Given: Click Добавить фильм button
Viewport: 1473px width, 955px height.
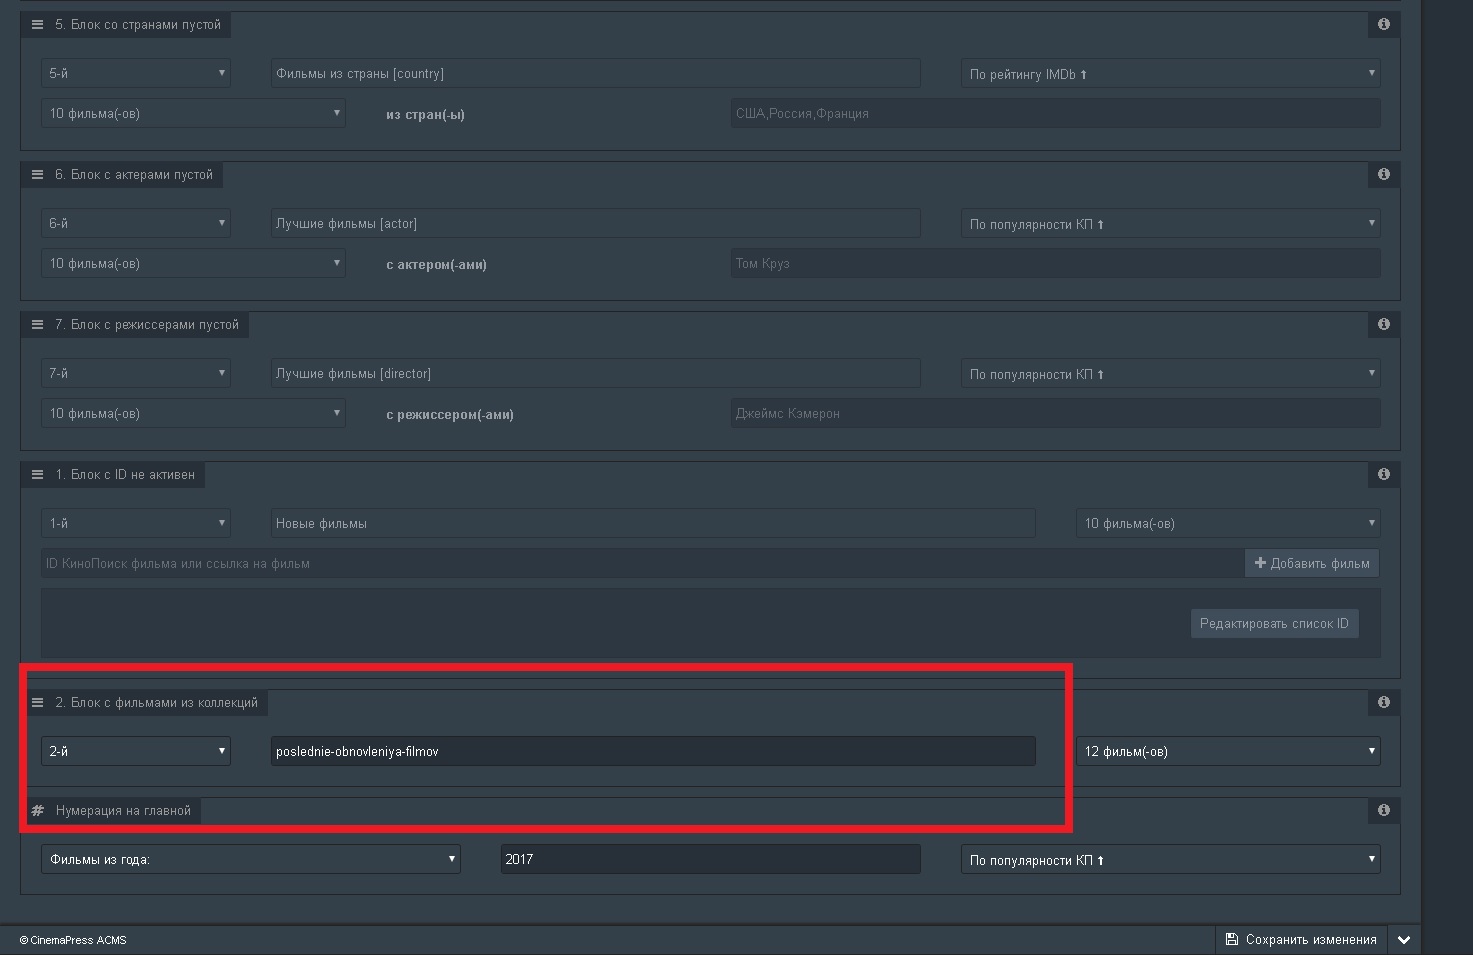Looking at the screenshot, I should (x=1312, y=563).
